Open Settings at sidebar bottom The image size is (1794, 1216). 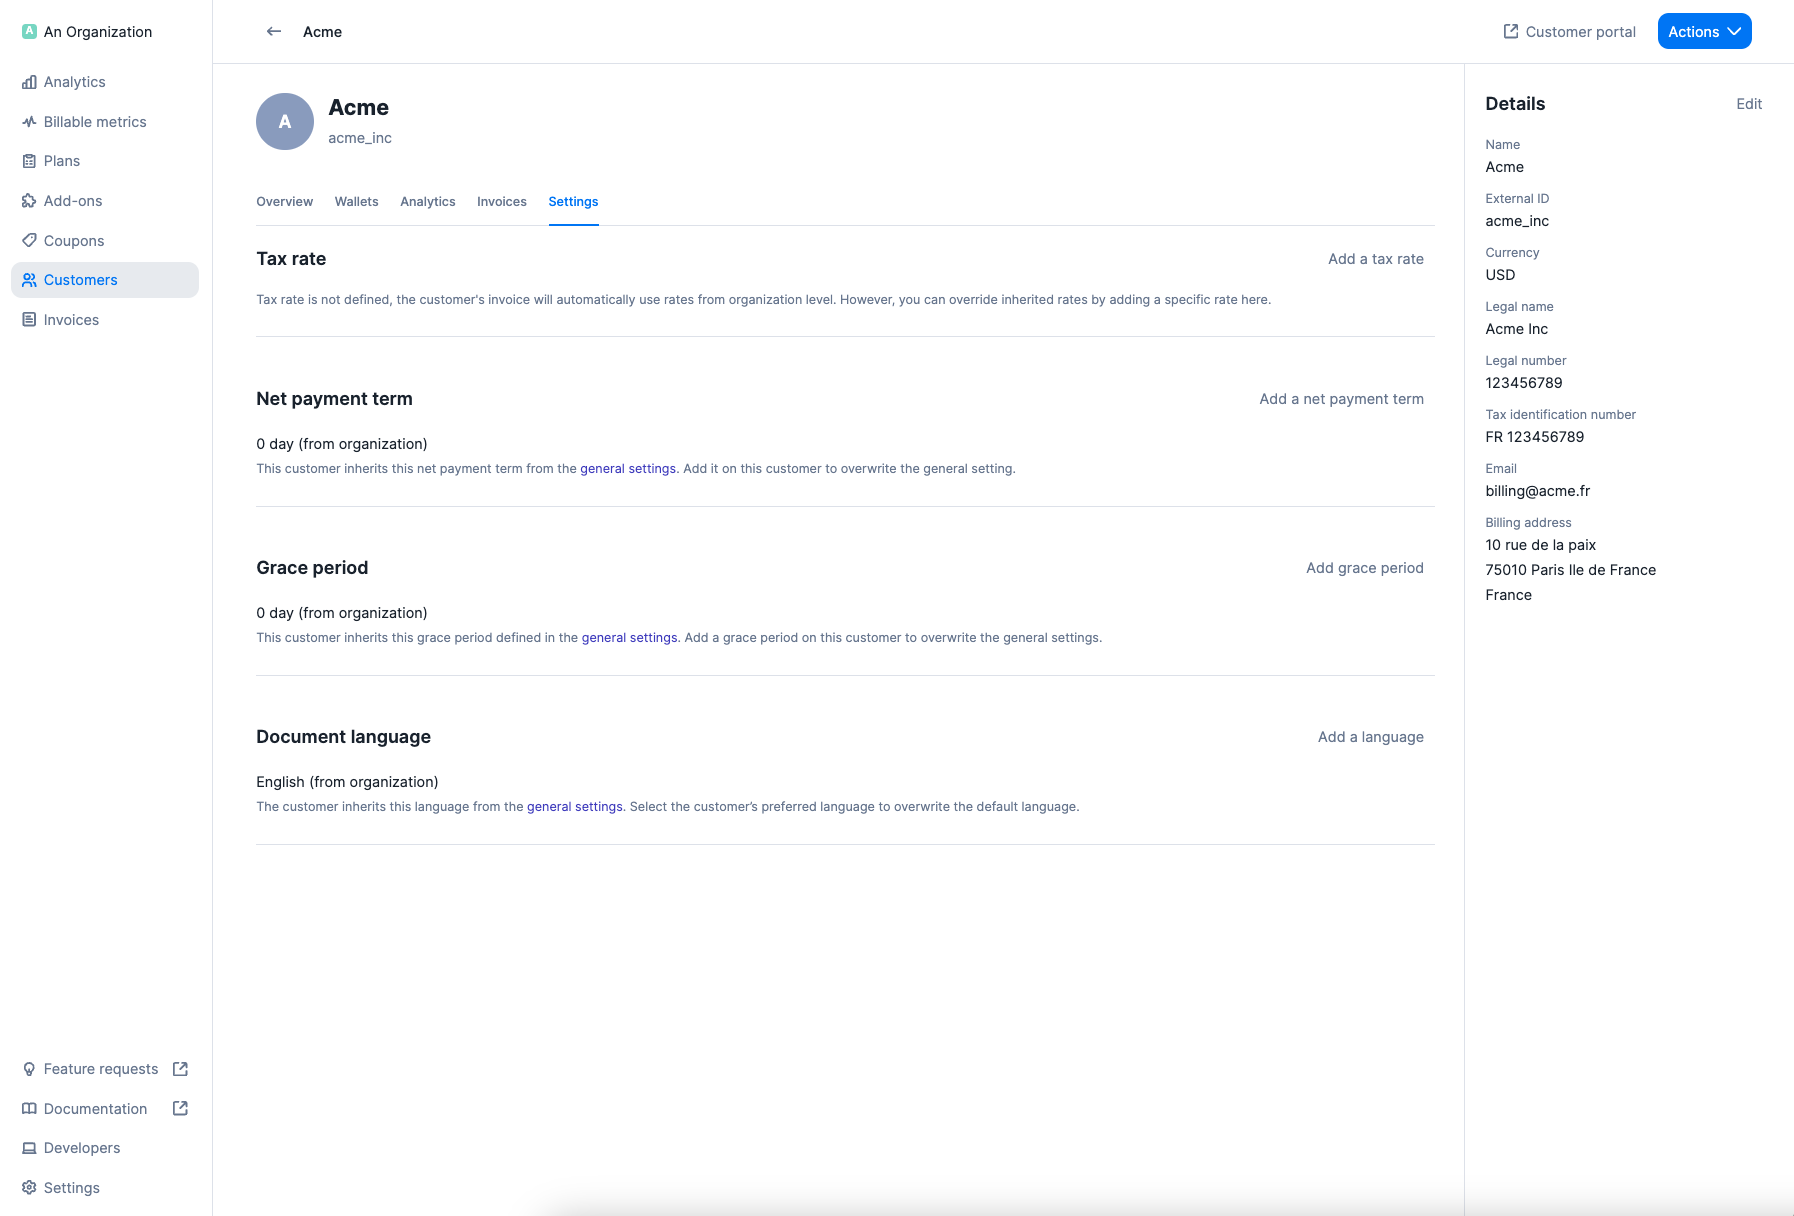(105, 1188)
